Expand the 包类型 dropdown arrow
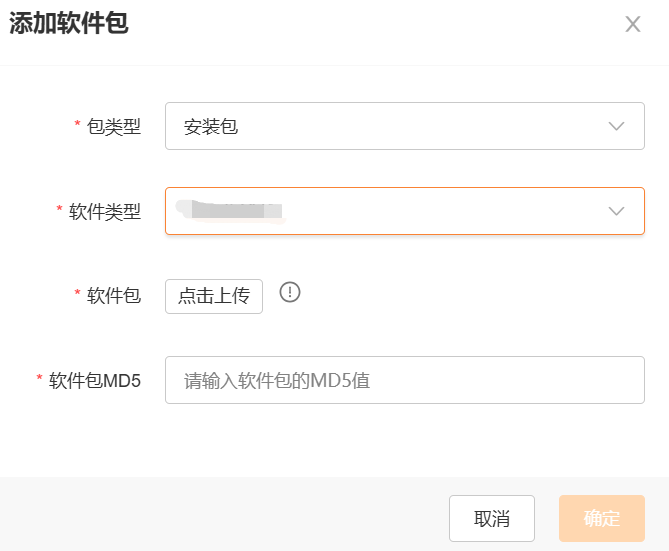Image resolution: width=669 pixels, height=551 pixels. [x=616, y=126]
